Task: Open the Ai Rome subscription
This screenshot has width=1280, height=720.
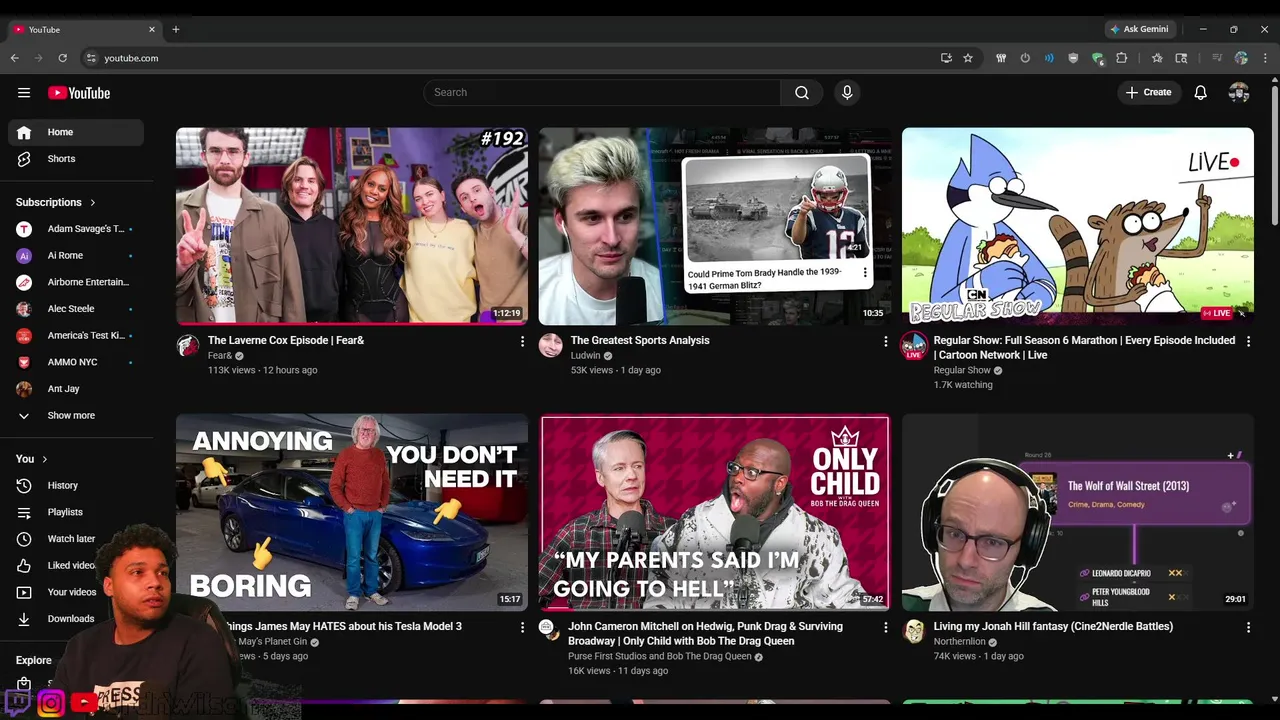Action: pos(76,256)
